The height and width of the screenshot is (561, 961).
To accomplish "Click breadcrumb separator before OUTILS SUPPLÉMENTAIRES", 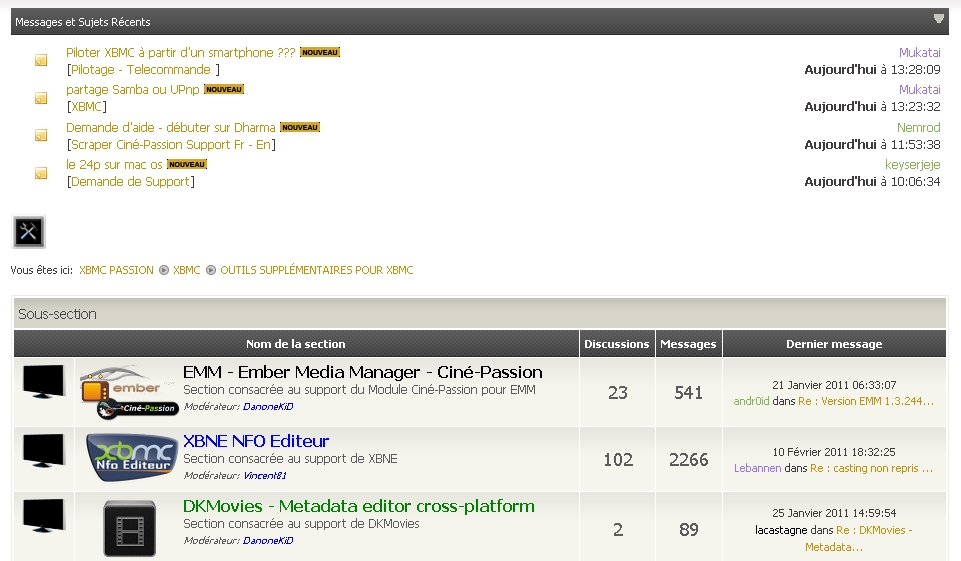I will (211, 270).
